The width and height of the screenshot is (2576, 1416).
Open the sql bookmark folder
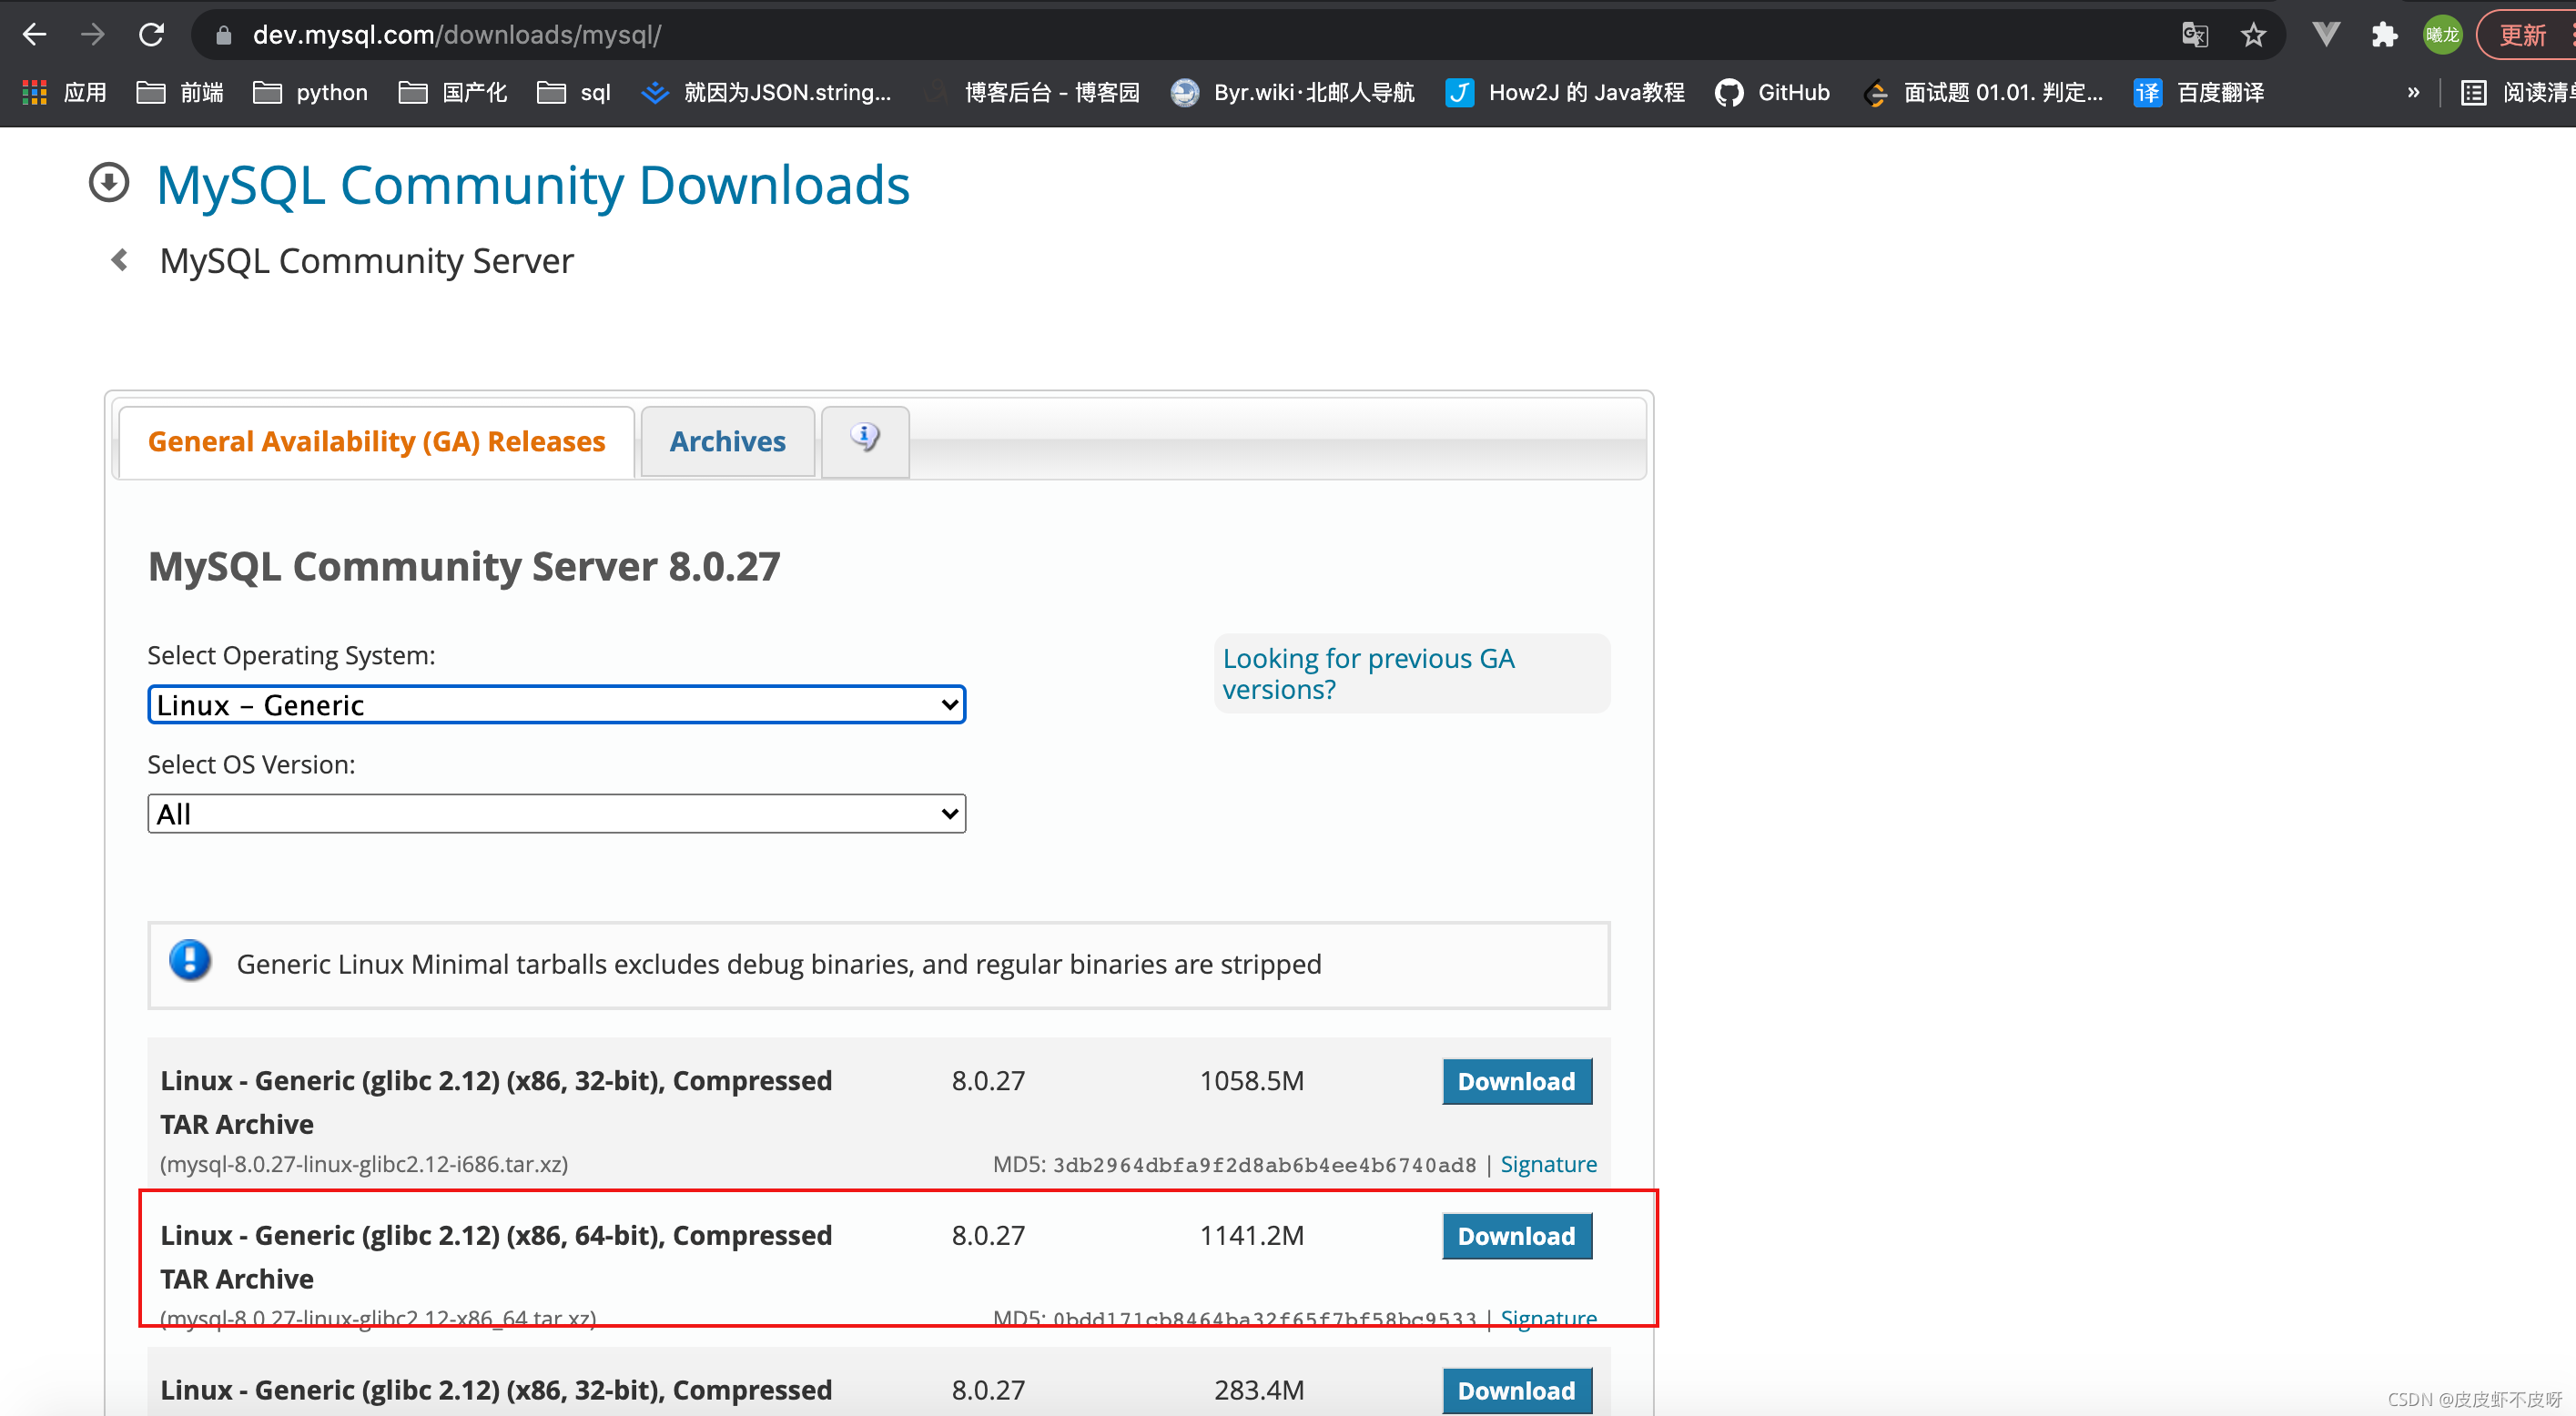point(574,93)
